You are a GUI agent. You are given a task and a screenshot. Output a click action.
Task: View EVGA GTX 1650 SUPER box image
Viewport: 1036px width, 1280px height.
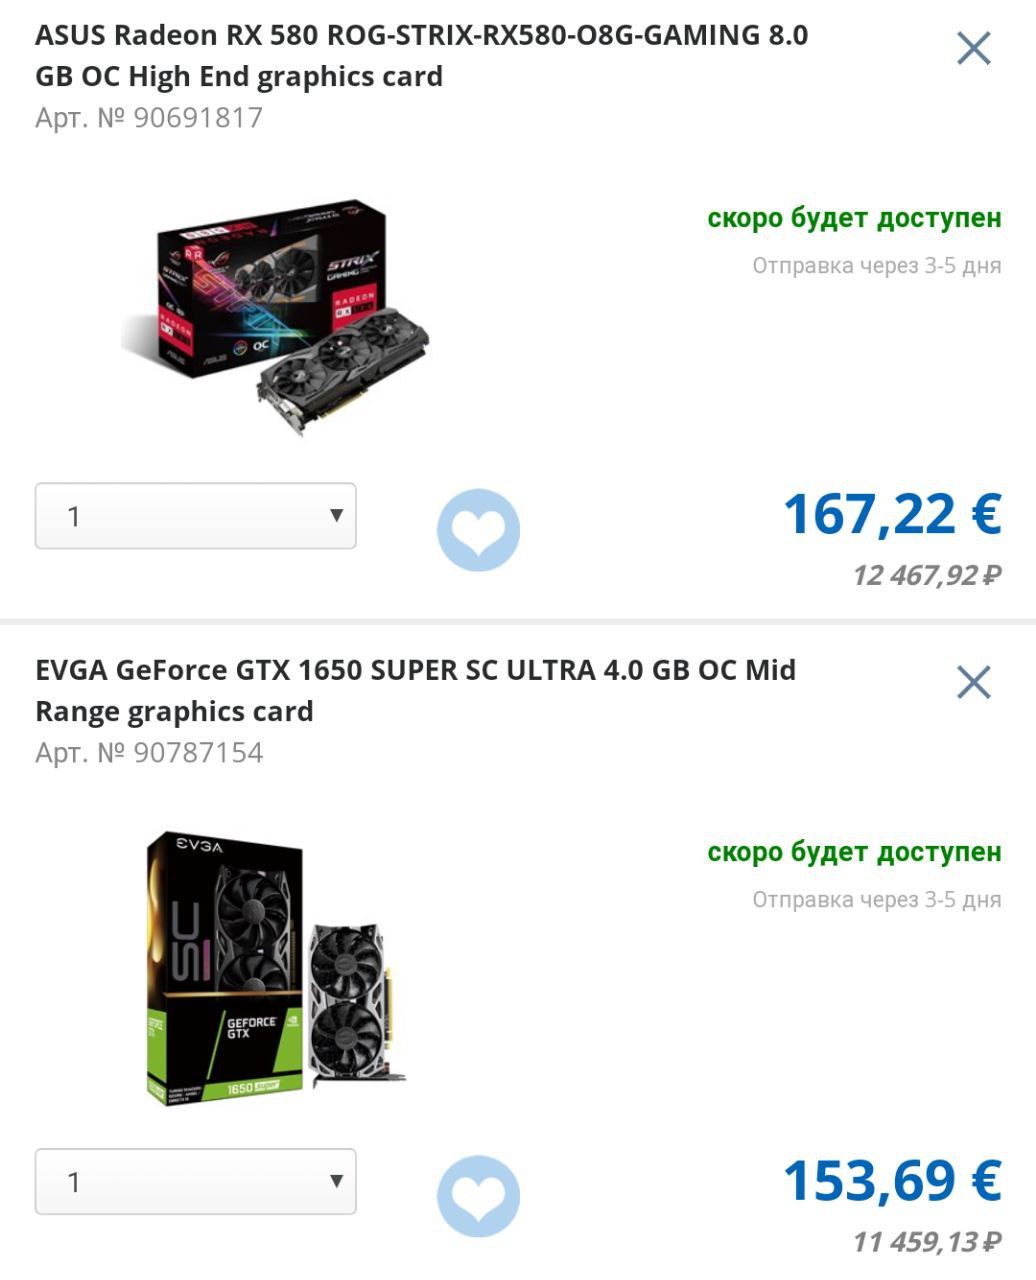point(276,967)
